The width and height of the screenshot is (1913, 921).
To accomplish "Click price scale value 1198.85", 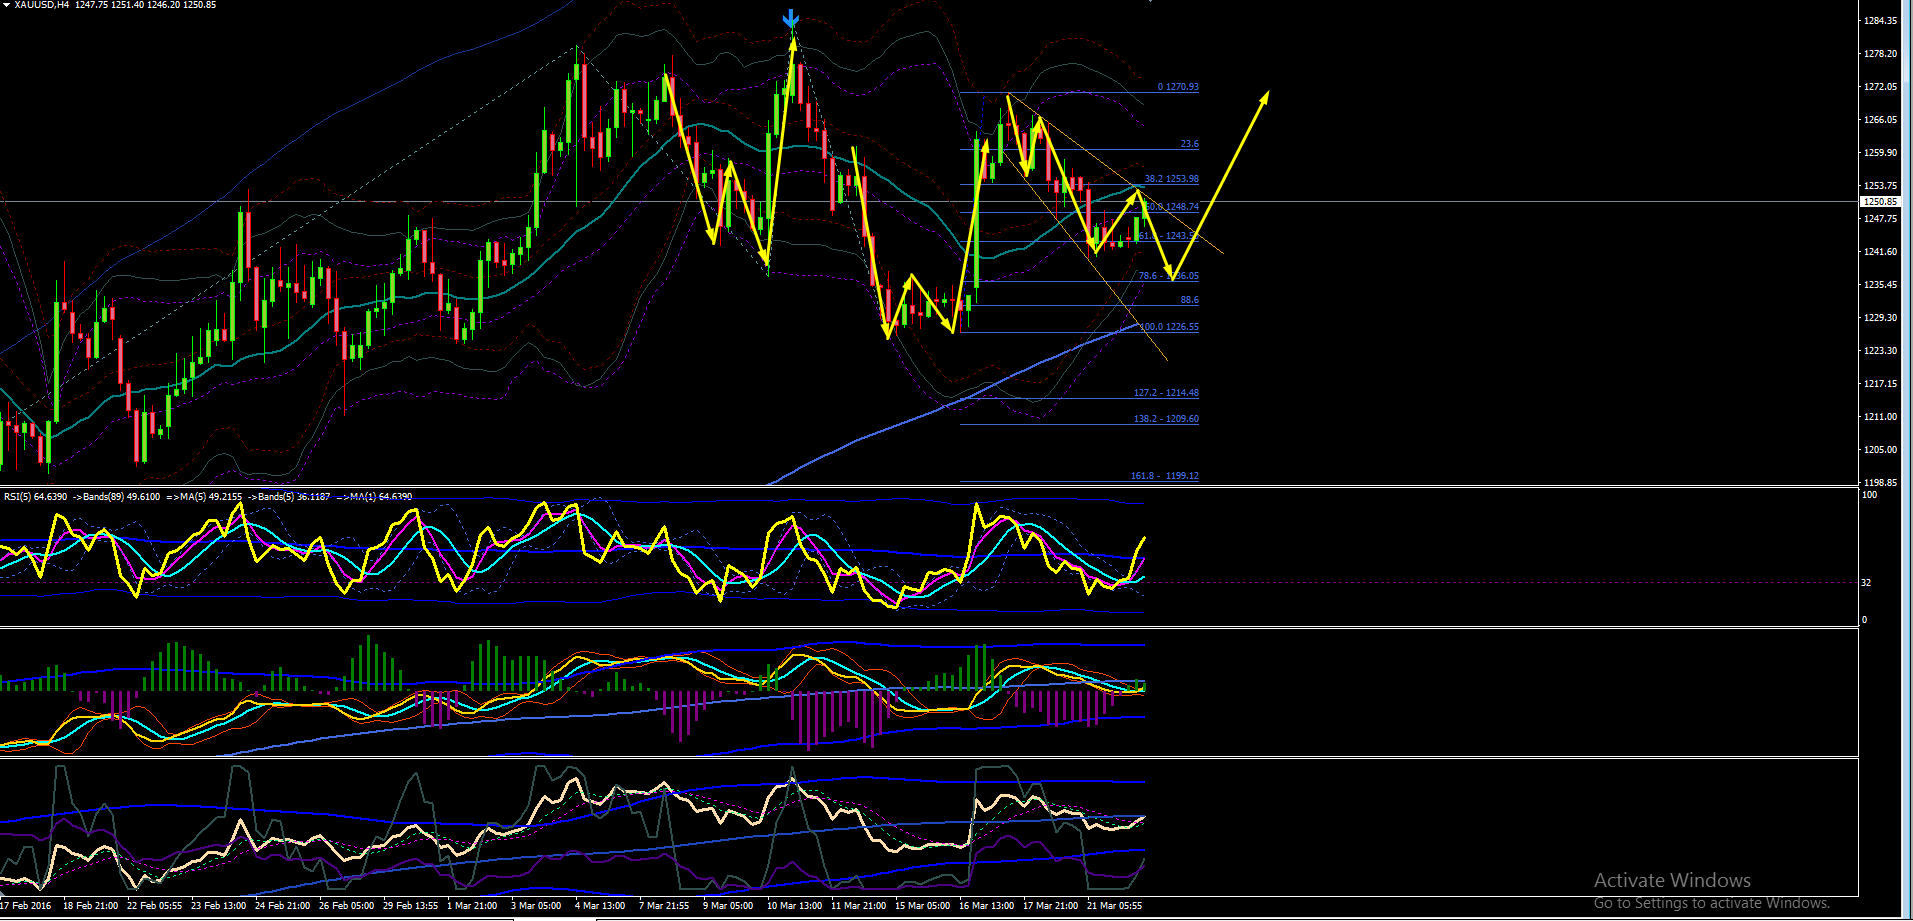I will pos(1881,482).
